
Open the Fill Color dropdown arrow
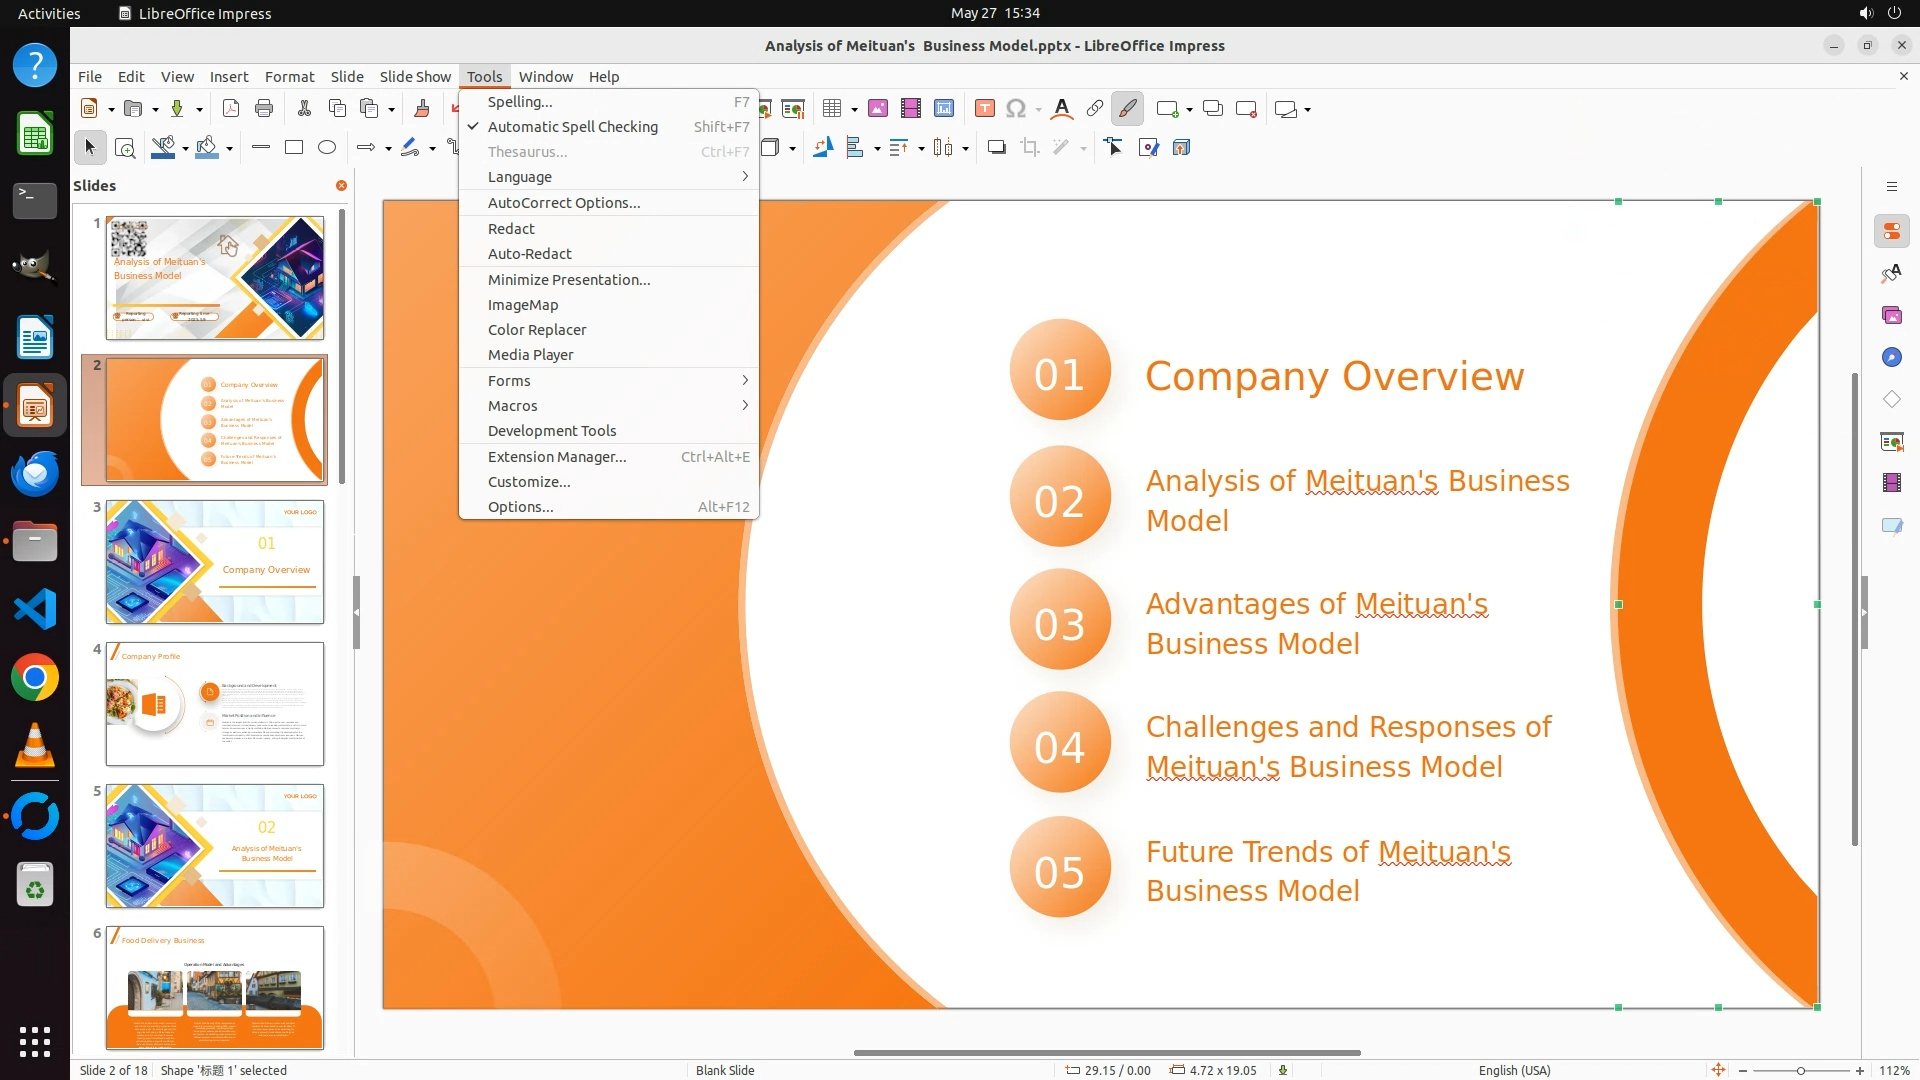point(230,149)
